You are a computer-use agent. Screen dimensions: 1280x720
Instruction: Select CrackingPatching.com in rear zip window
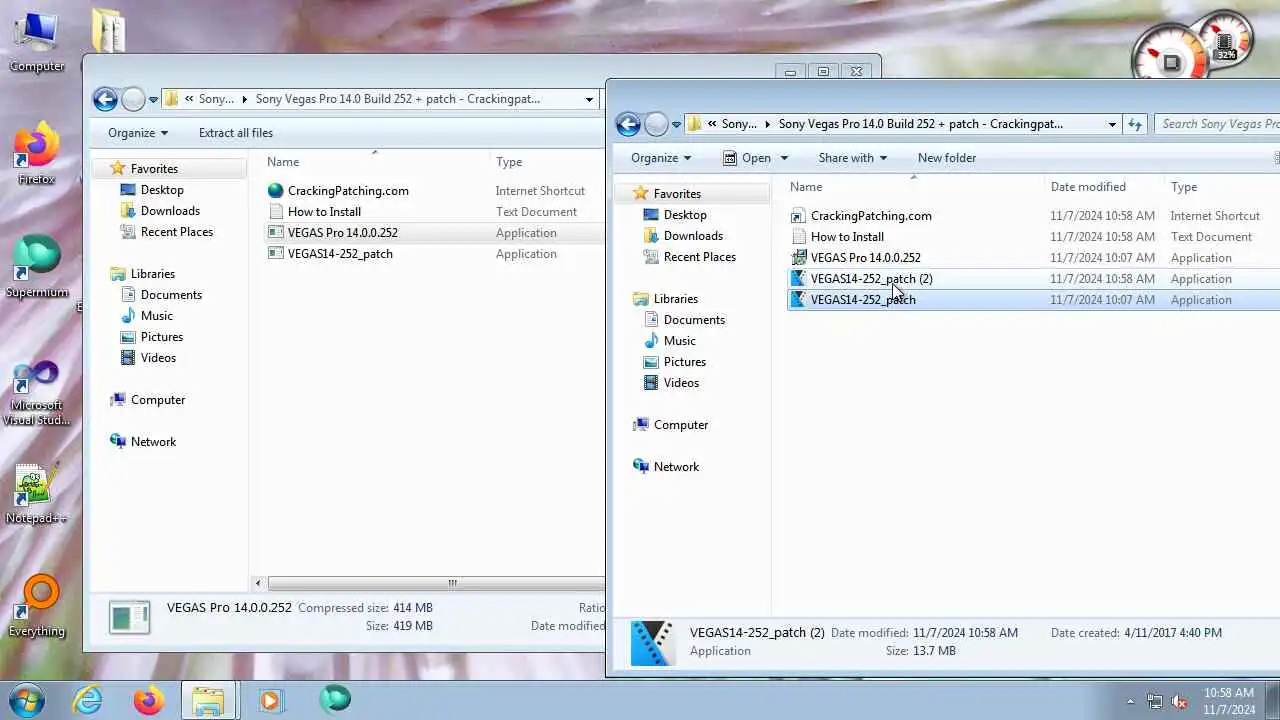348,191
